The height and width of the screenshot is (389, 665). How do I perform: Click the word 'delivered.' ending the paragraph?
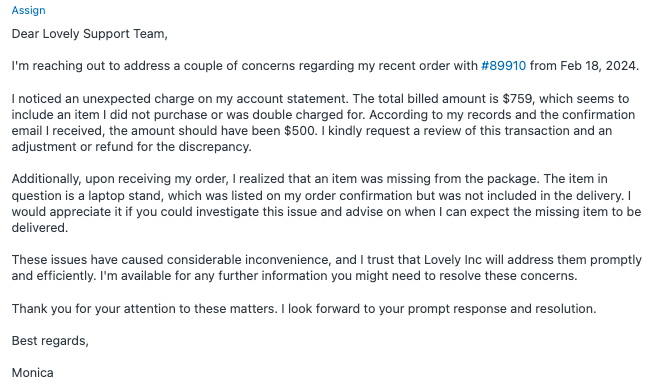click(40, 228)
